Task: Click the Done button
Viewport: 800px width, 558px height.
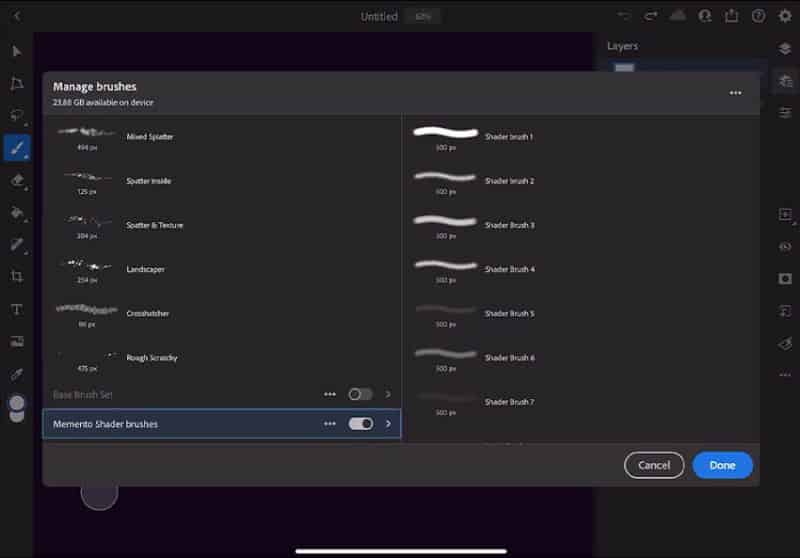Action: 722,465
